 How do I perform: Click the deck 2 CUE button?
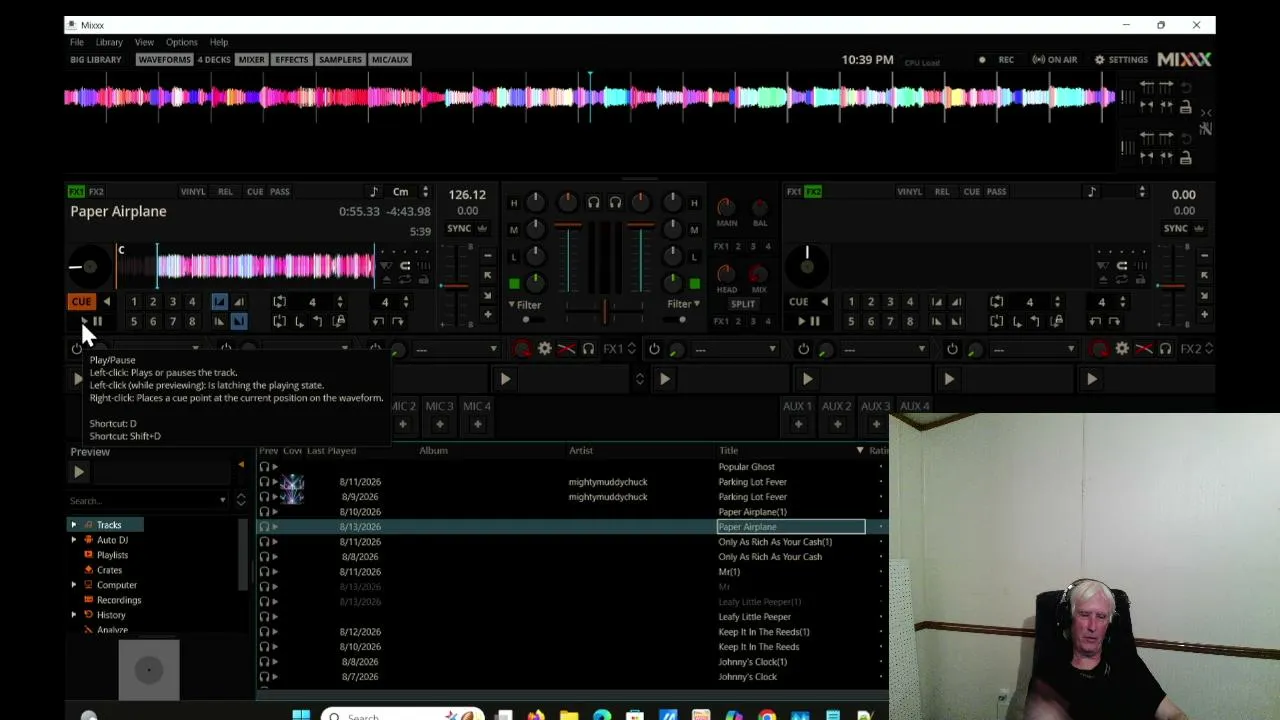pos(798,301)
